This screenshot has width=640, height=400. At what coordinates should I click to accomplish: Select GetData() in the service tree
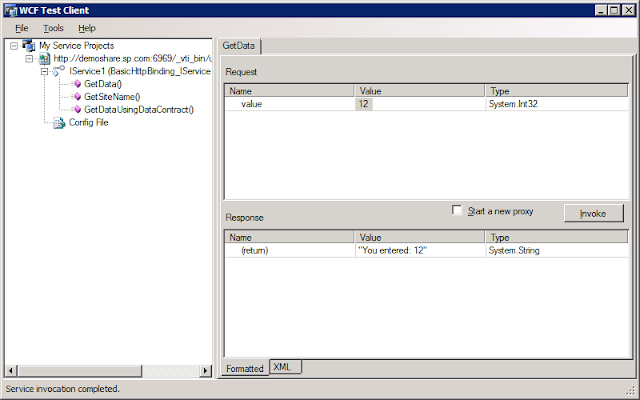point(103,84)
